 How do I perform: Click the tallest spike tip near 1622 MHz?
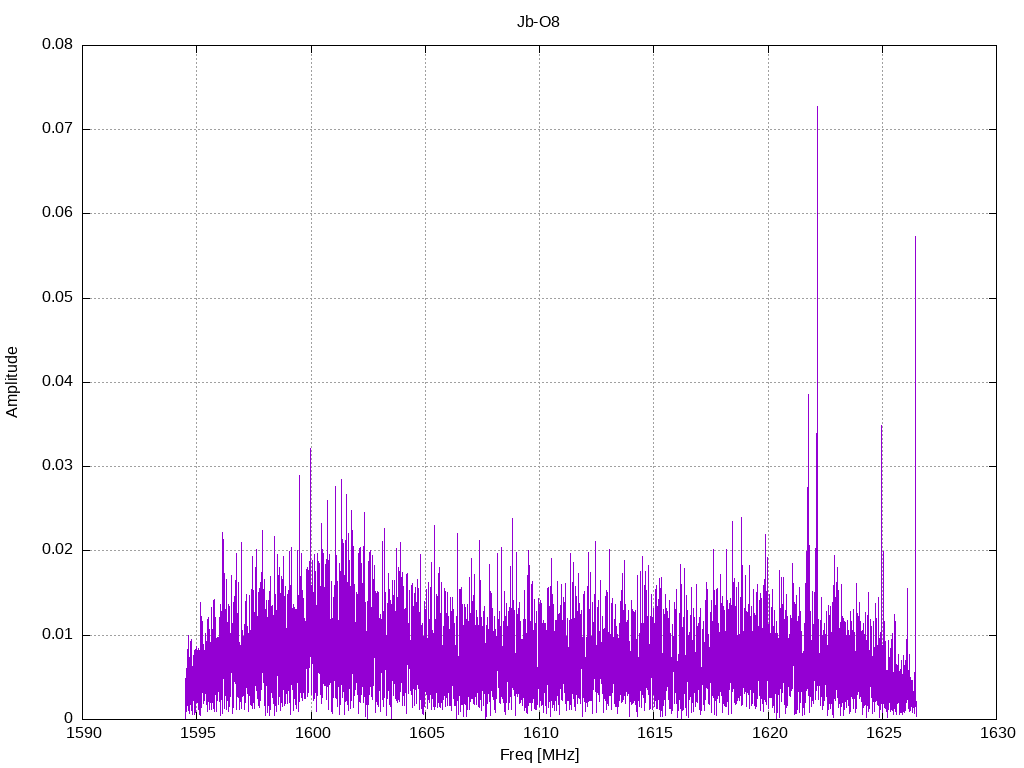(x=817, y=107)
